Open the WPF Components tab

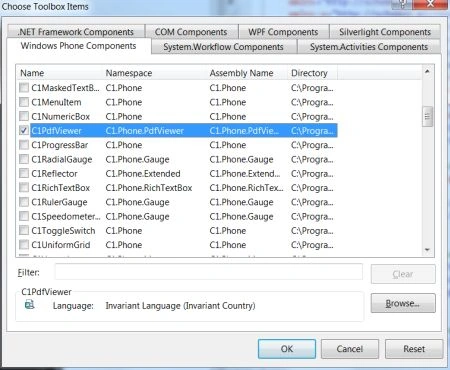pyautogui.click(x=283, y=32)
